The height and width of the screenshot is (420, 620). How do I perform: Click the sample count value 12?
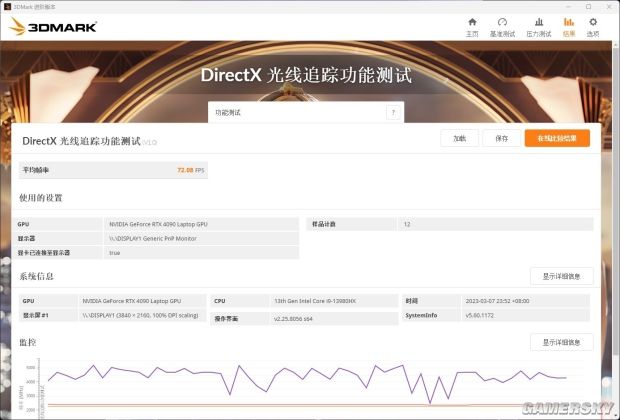(x=407, y=224)
